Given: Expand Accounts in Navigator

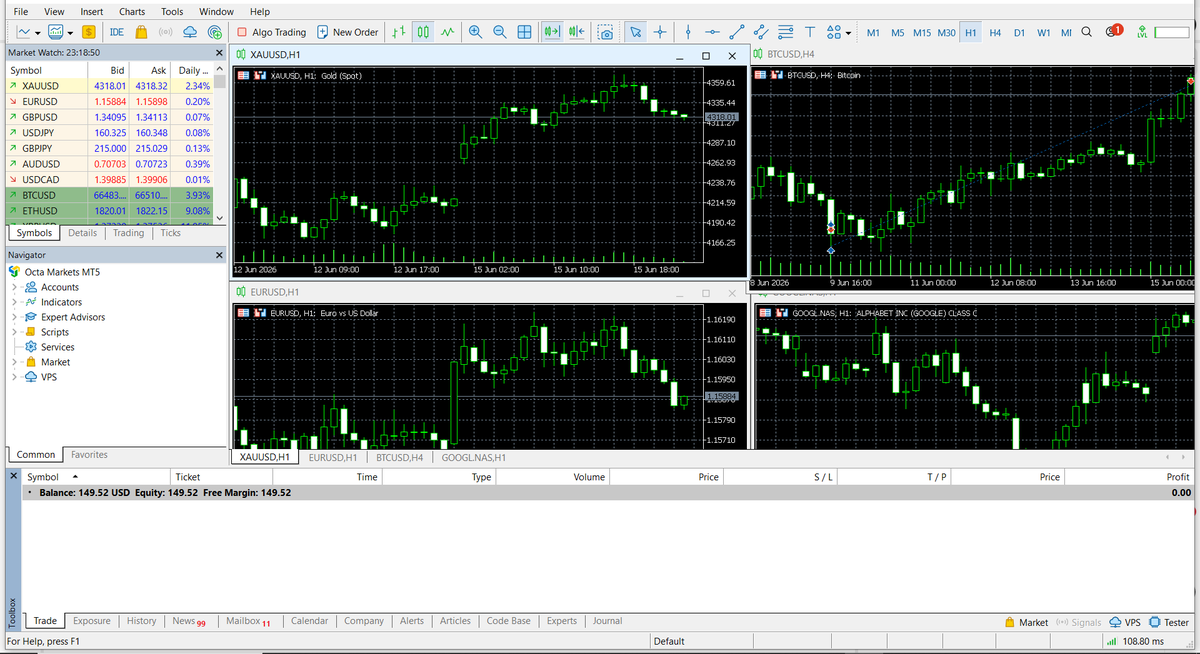Looking at the screenshot, I should point(15,287).
